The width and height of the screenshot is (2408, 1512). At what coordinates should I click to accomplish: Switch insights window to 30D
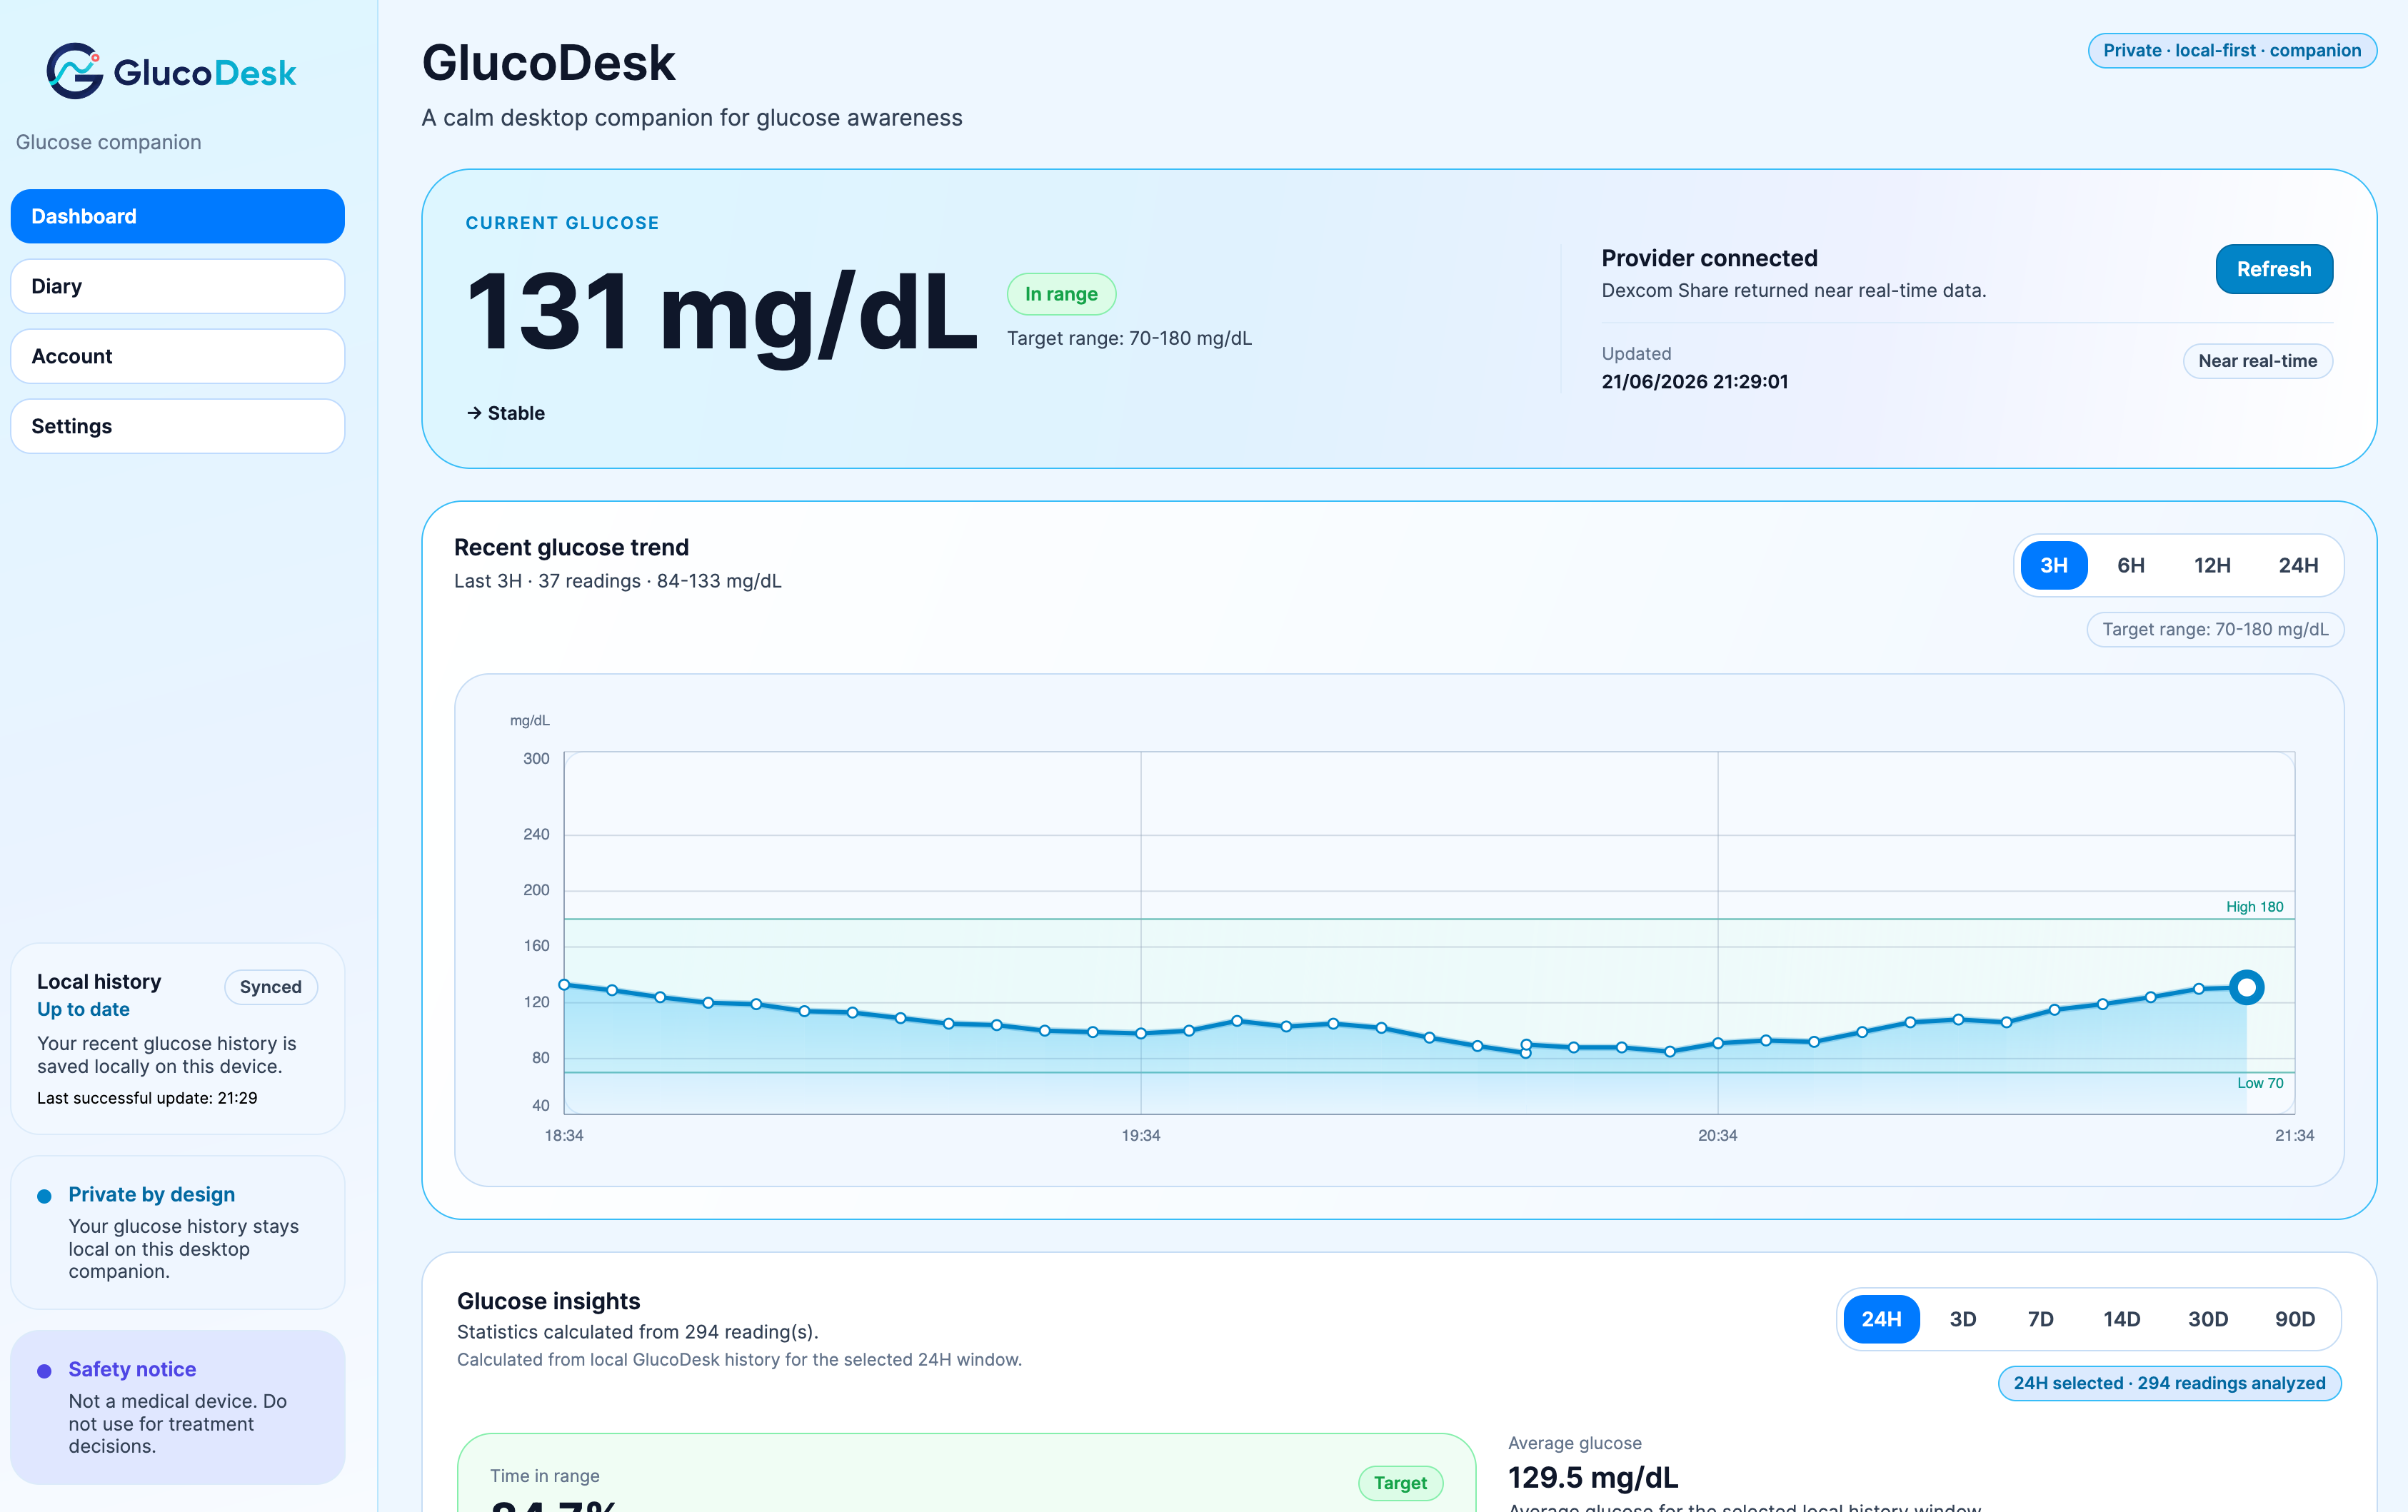click(2208, 1319)
